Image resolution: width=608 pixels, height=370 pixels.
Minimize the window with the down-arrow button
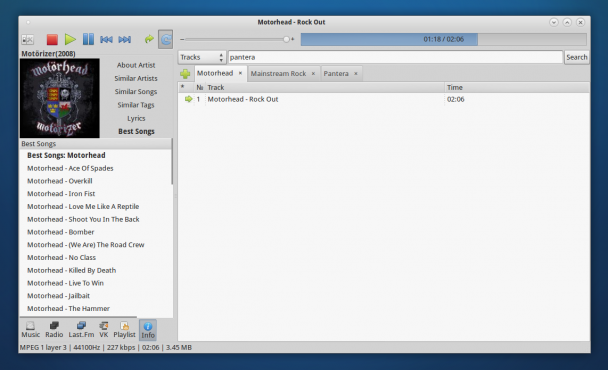tap(554, 22)
